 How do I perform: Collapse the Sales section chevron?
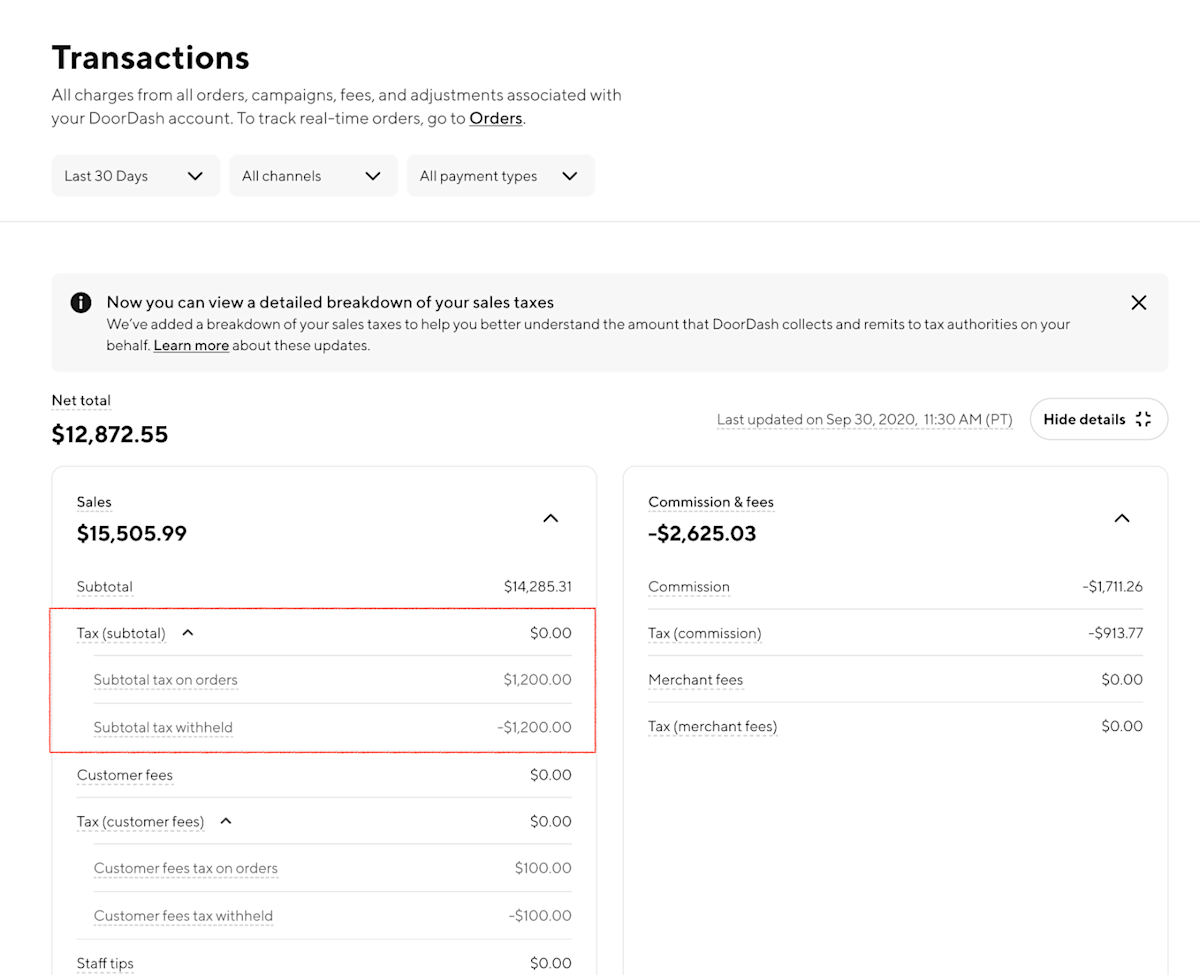tap(550, 518)
